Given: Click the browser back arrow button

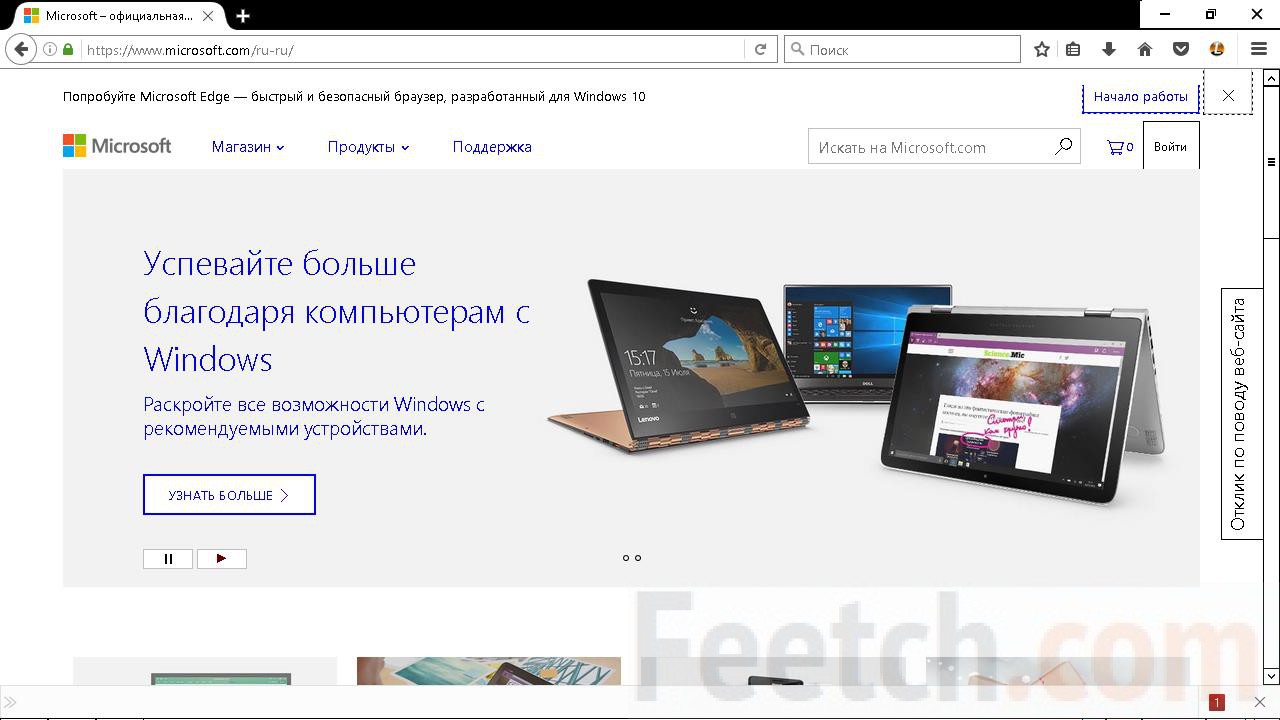Looking at the screenshot, I should (21, 49).
